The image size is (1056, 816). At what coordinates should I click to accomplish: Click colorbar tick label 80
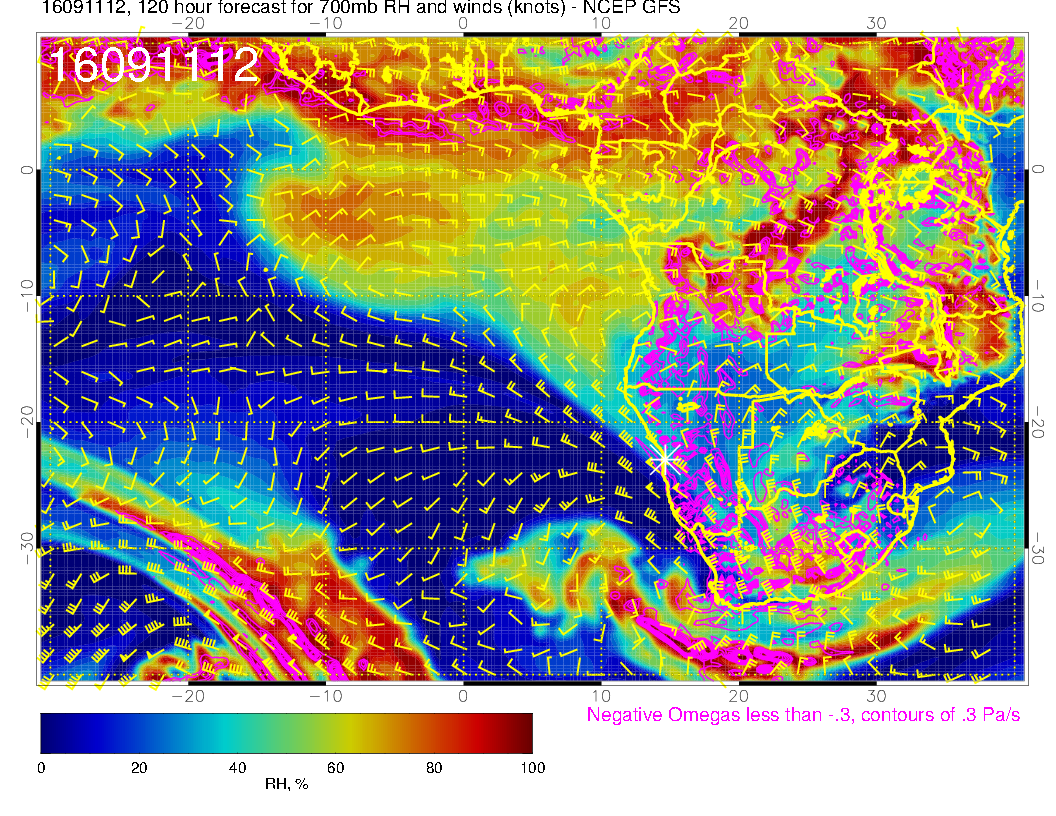[x=434, y=768]
